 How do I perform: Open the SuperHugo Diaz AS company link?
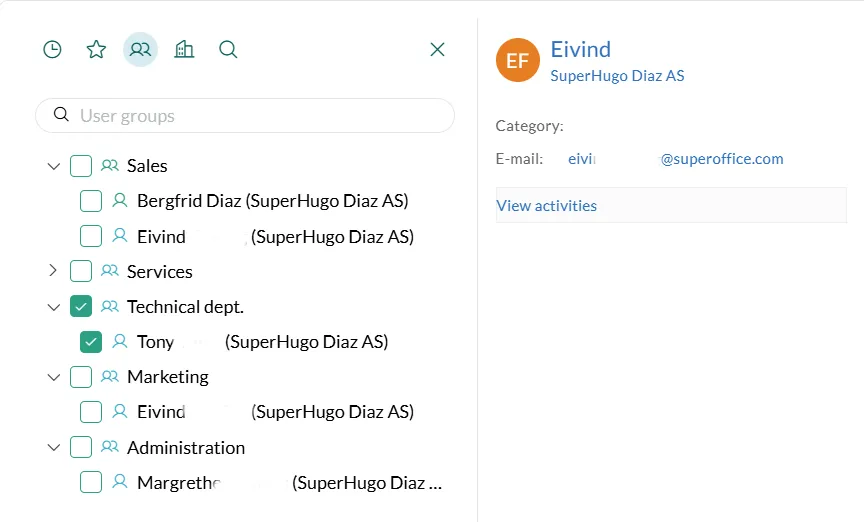click(617, 76)
